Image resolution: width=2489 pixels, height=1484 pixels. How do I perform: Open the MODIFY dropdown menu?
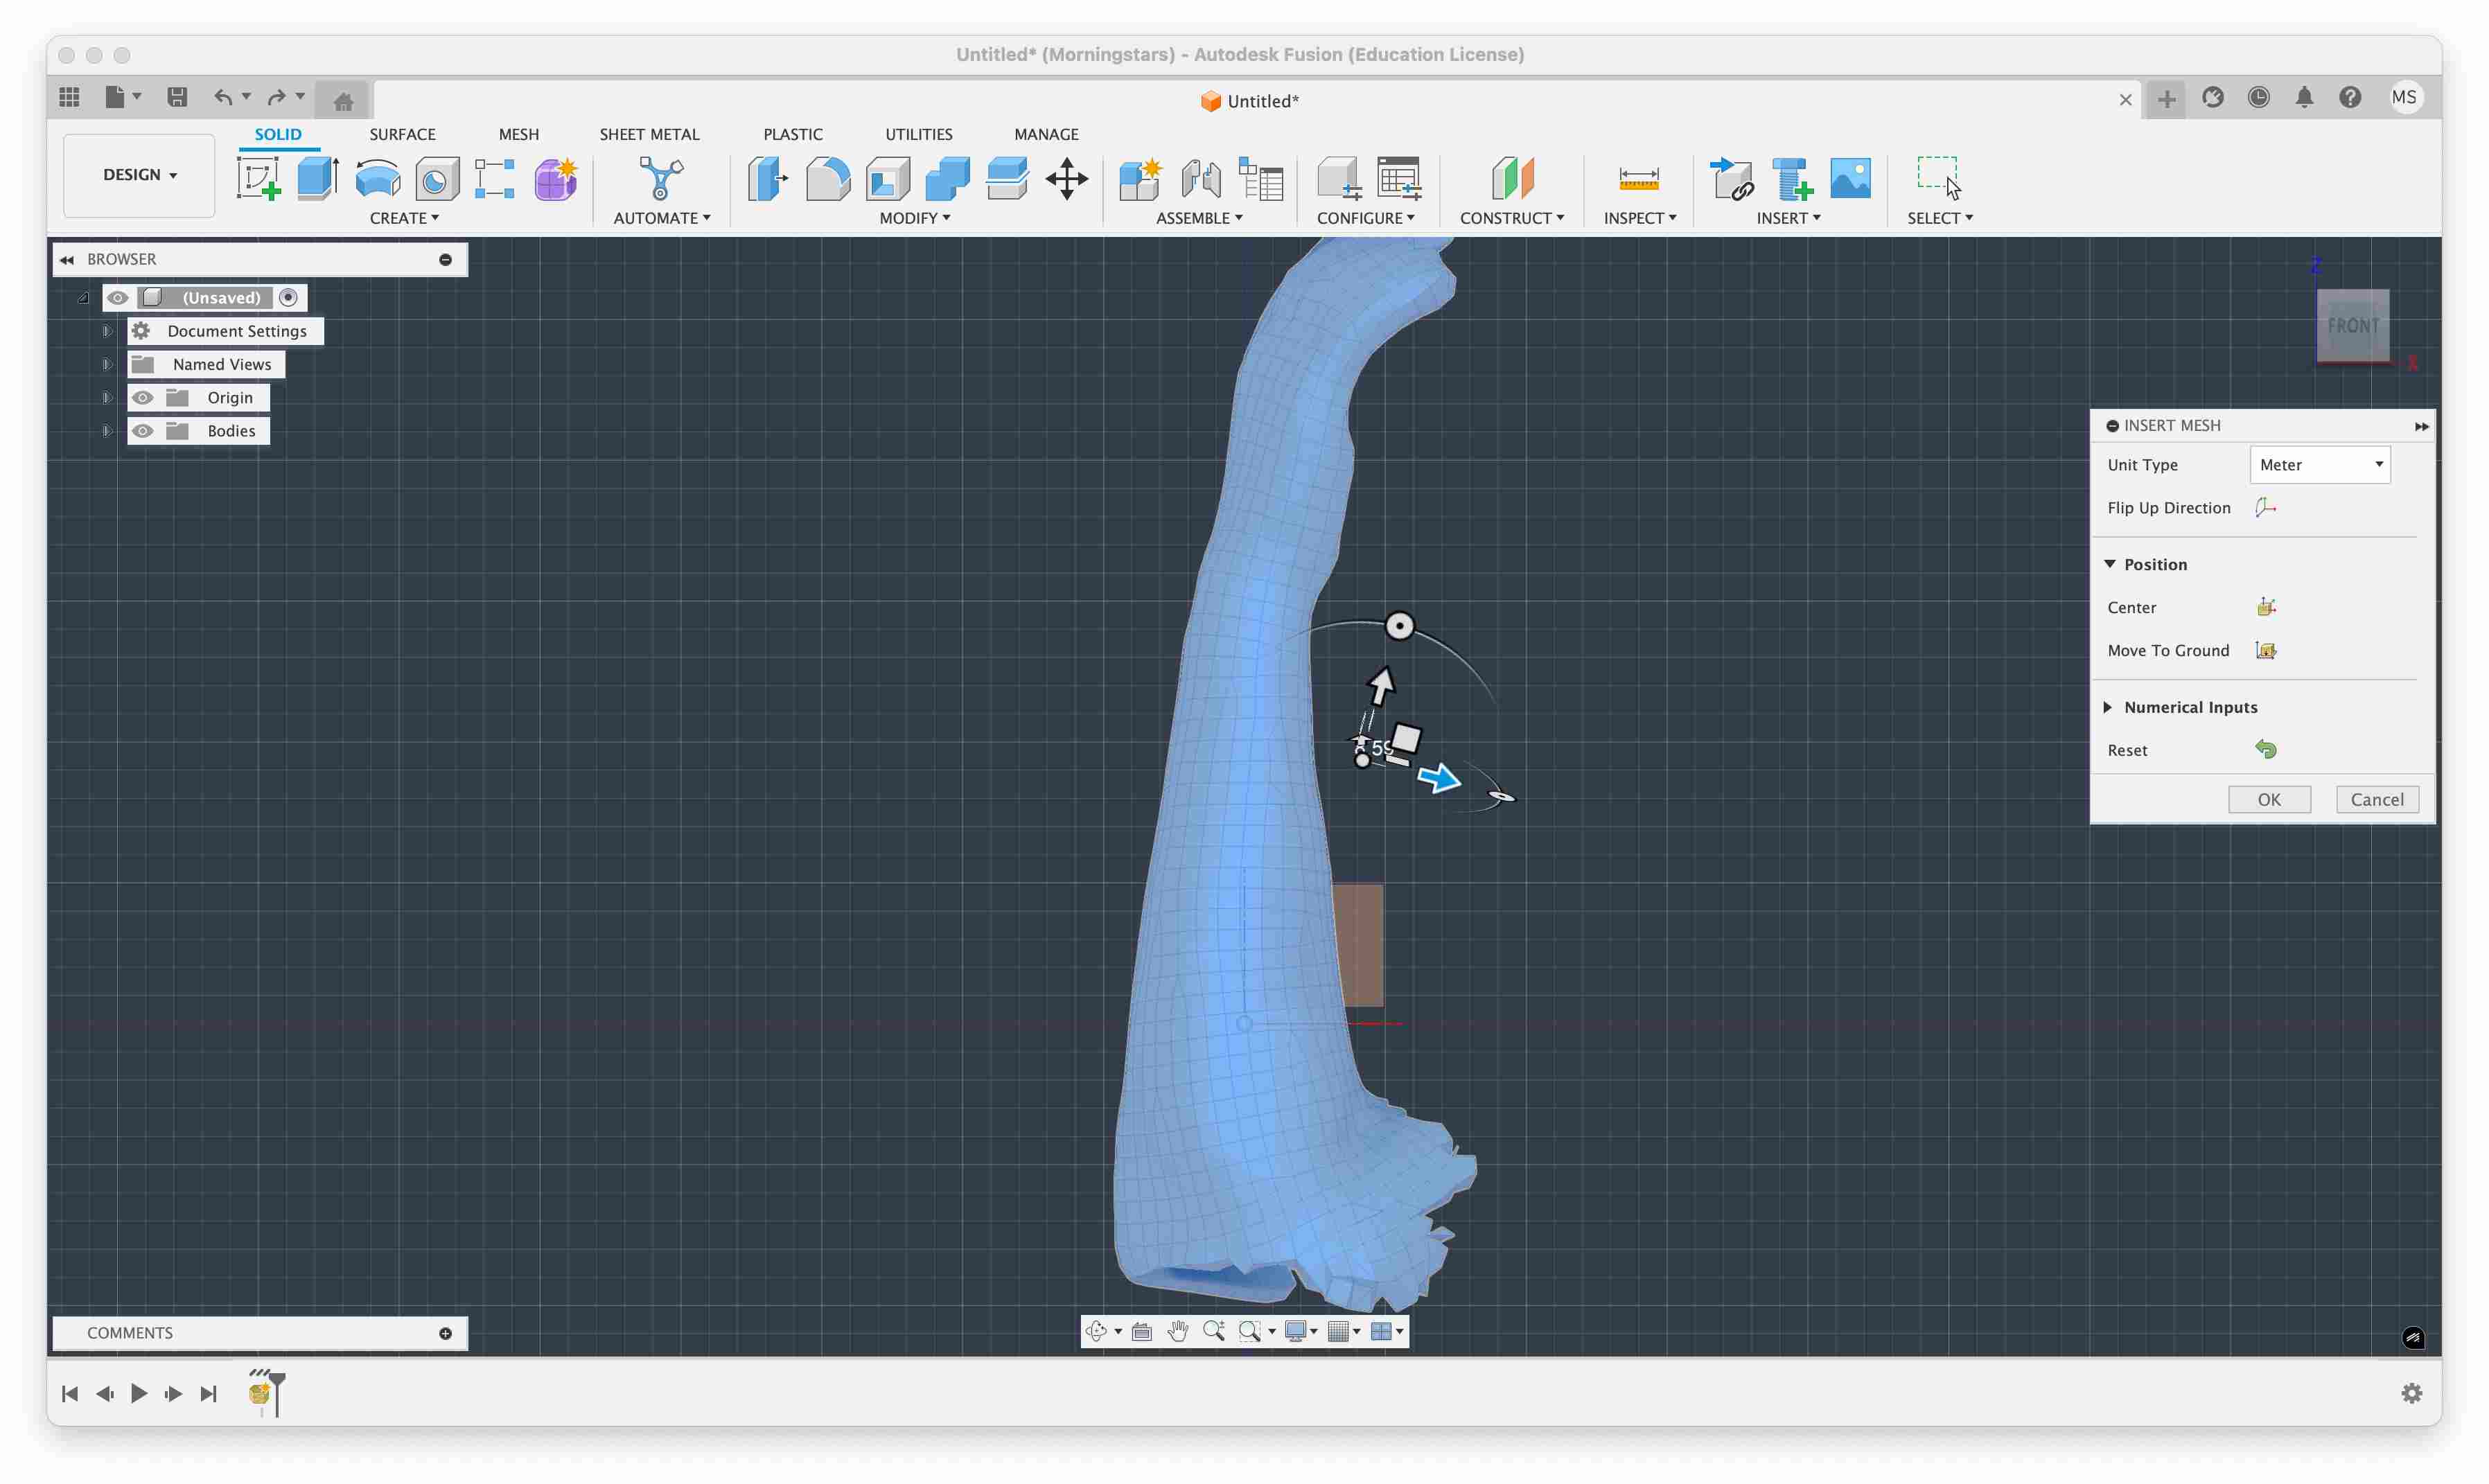[x=914, y=218]
